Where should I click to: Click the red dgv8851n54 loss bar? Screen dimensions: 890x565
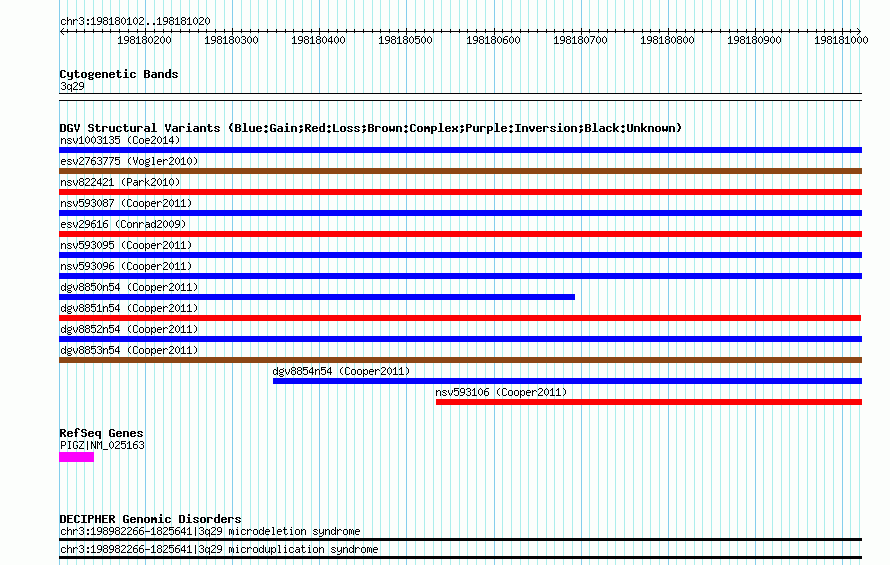click(460, 318)
